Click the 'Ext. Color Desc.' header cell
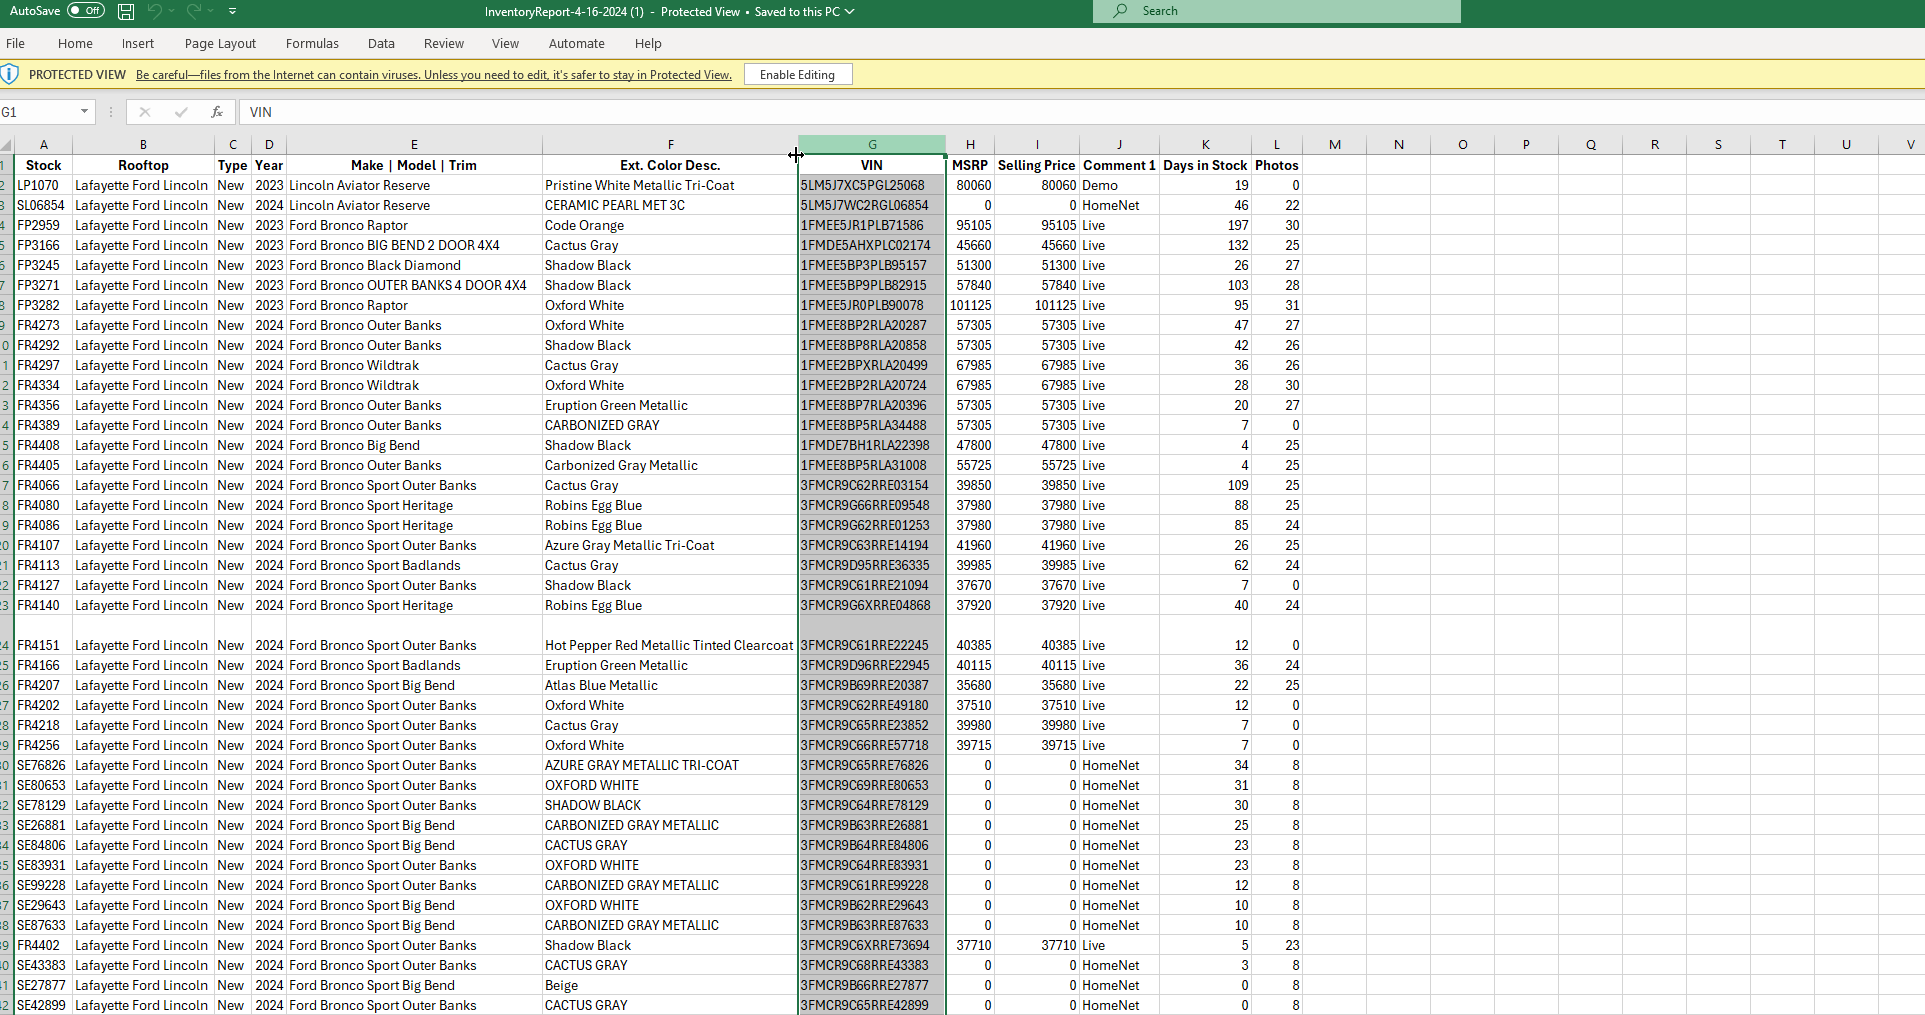This screenshot has width=1925, height=1015. (x=670, y=165)
